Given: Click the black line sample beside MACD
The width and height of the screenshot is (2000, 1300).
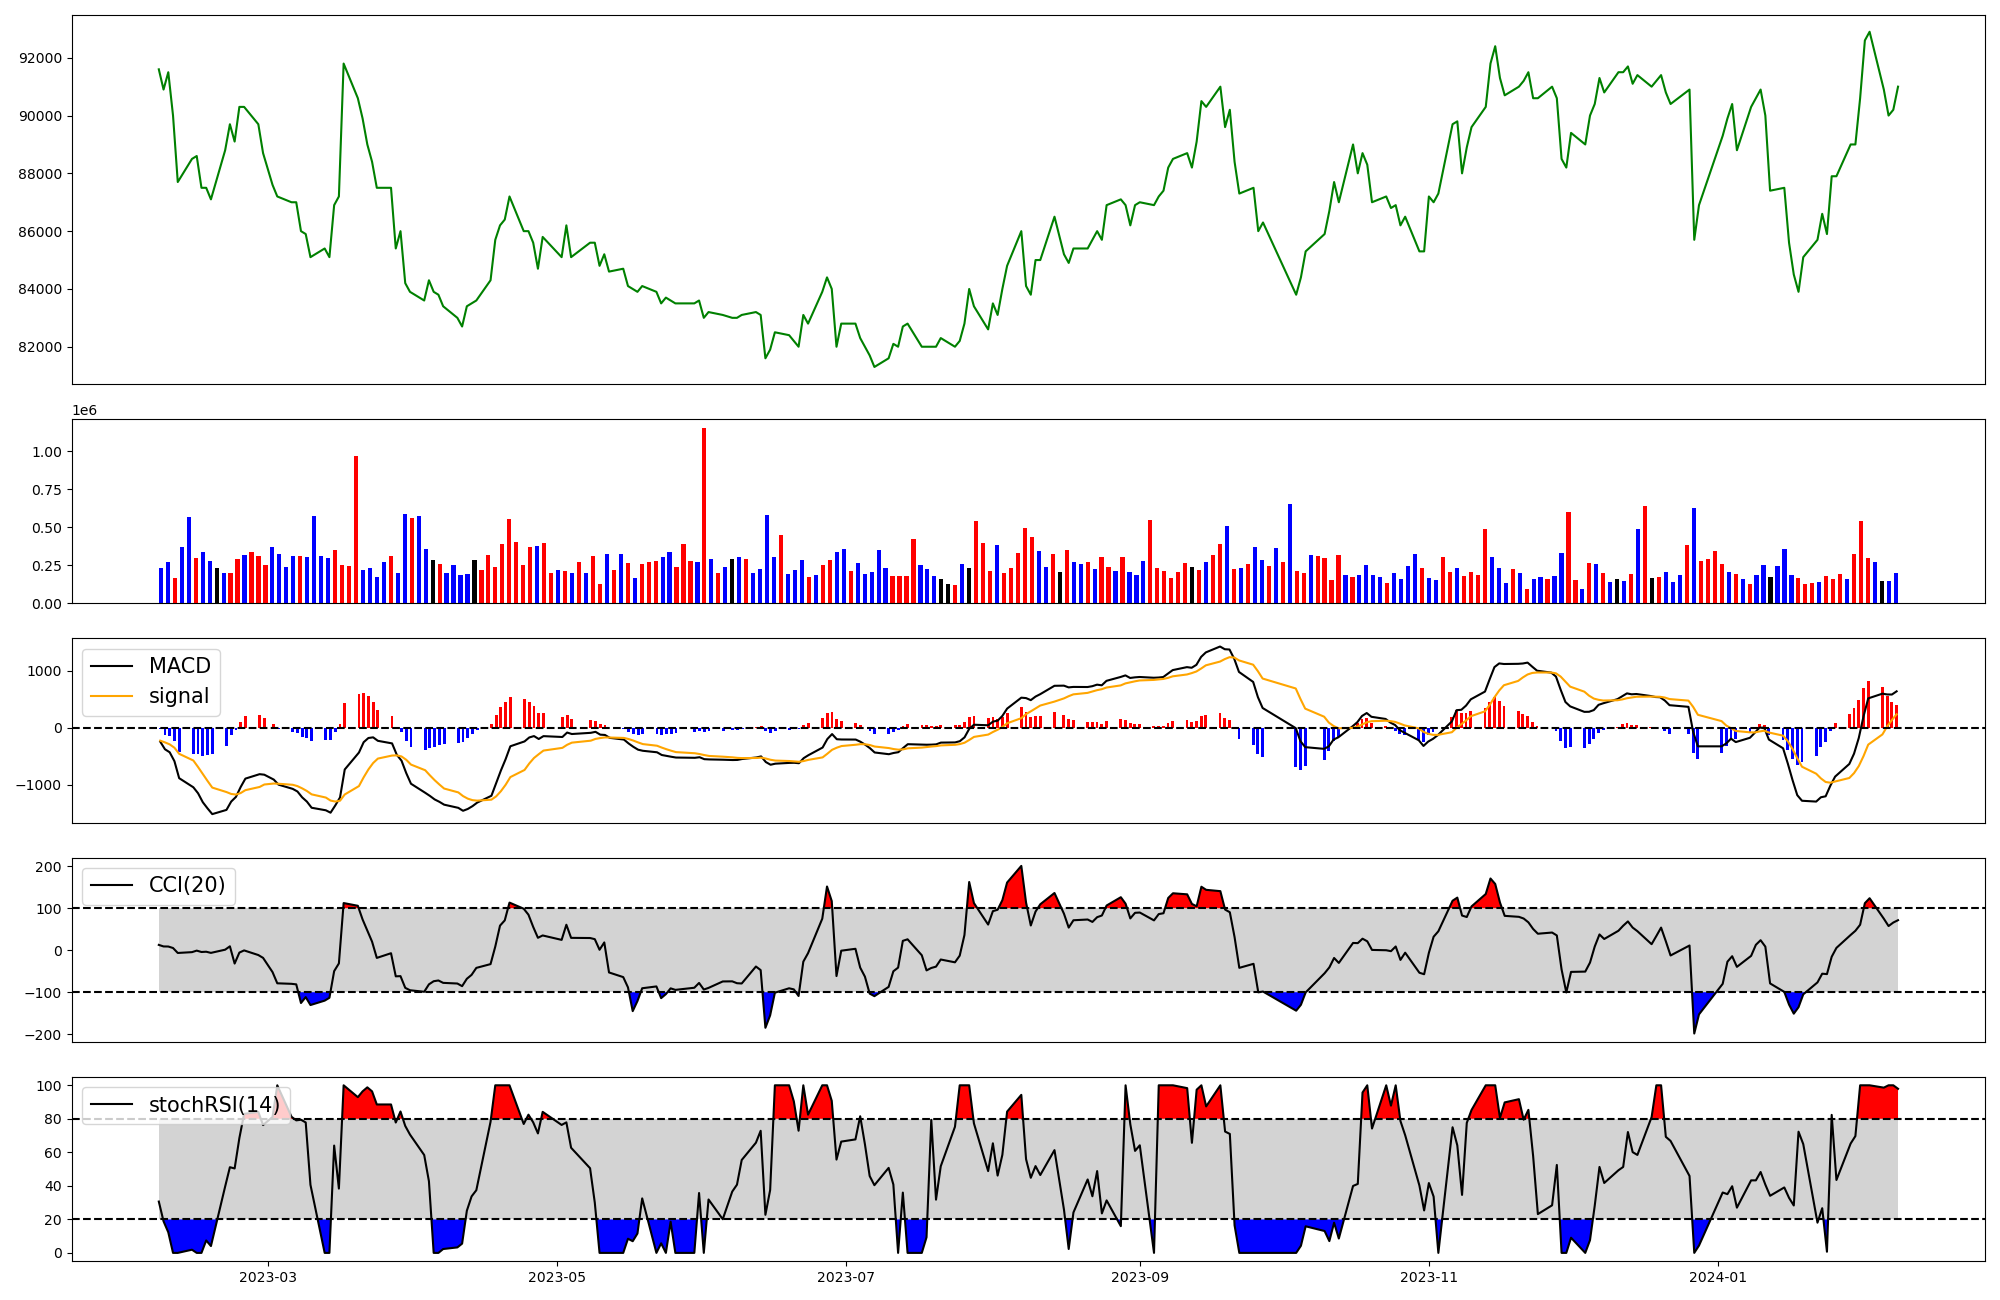Looking at the screenshot, I should 111,667.
